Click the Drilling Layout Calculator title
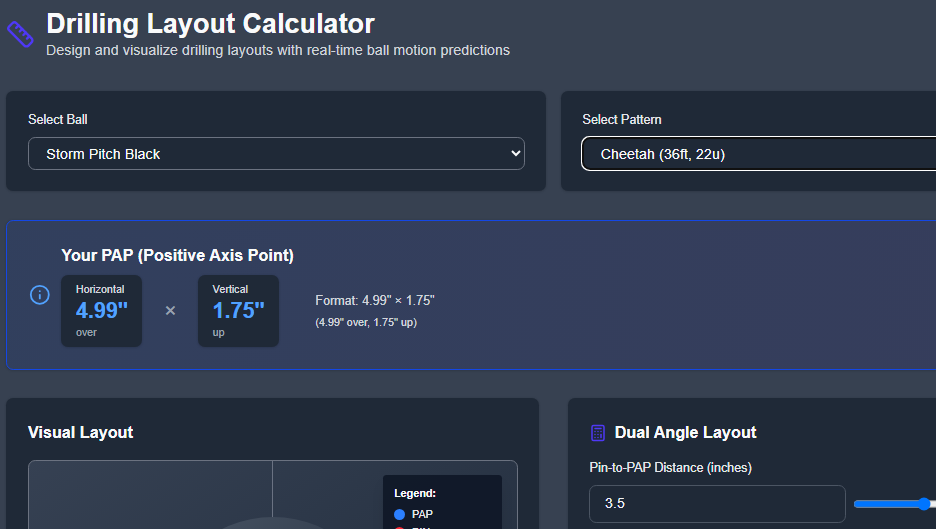936x529 pixels. (211, 23)
